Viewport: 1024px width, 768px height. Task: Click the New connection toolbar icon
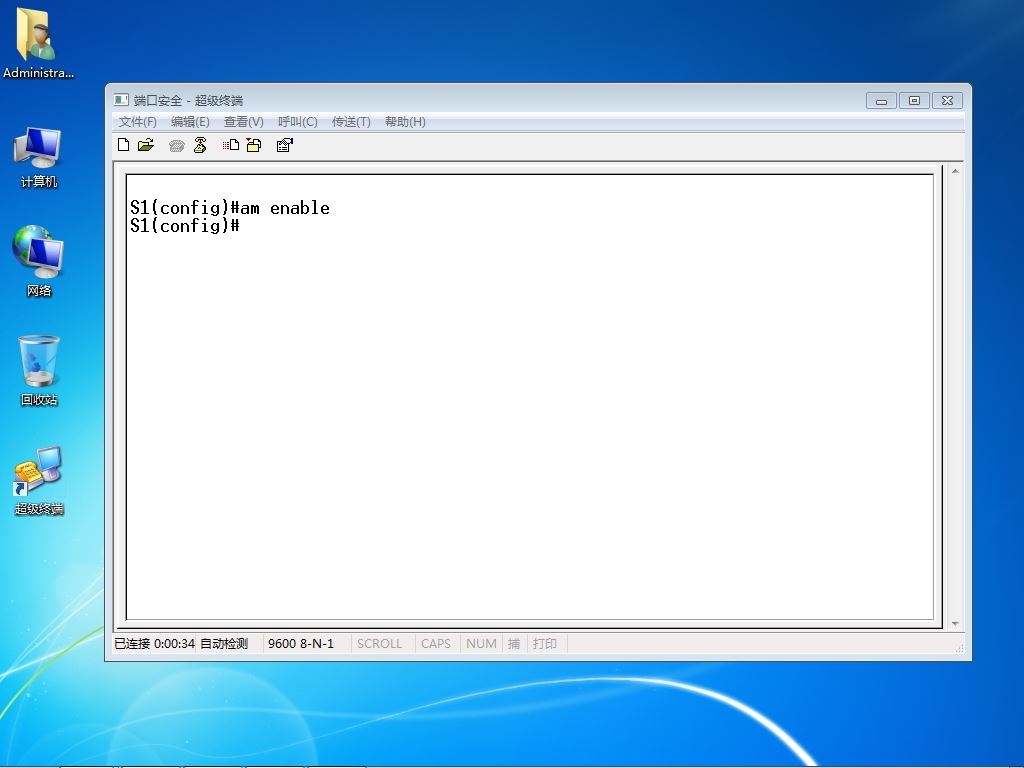(123, 145)
